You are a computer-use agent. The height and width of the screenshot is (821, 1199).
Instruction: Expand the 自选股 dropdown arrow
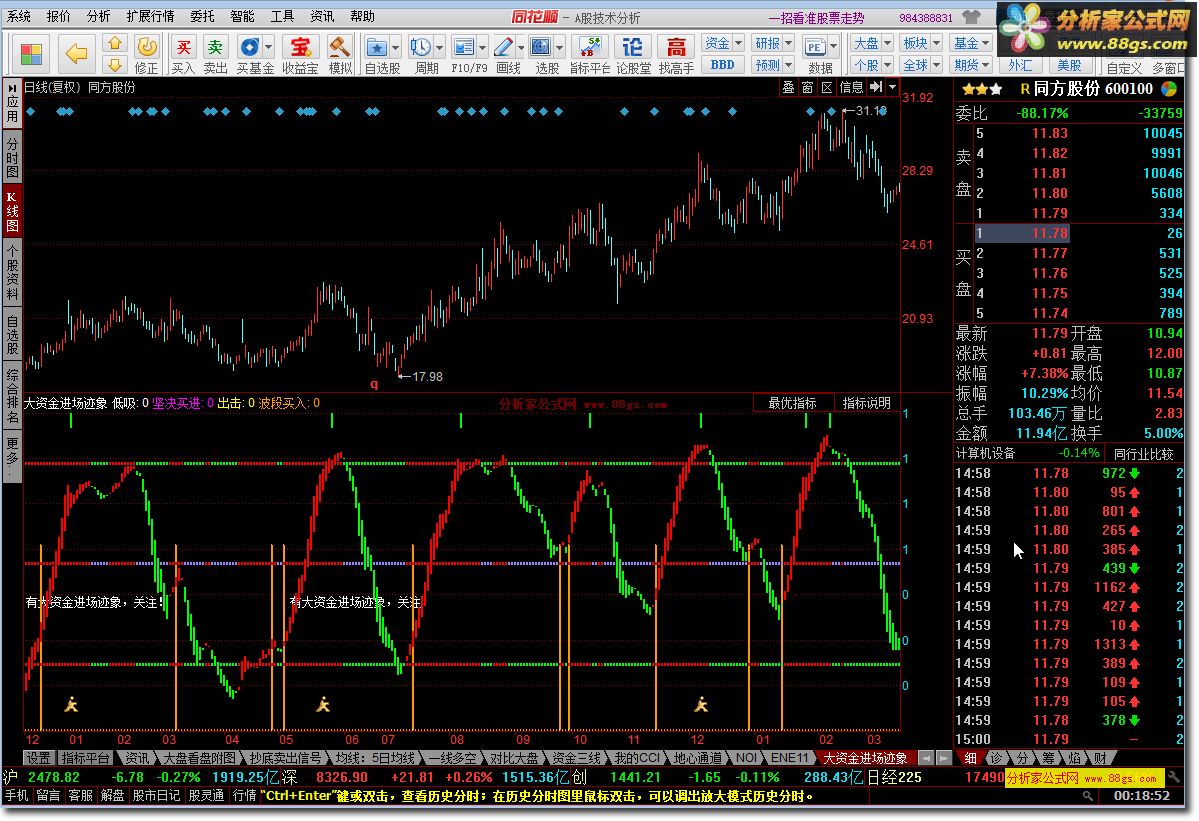coord(395,47)
